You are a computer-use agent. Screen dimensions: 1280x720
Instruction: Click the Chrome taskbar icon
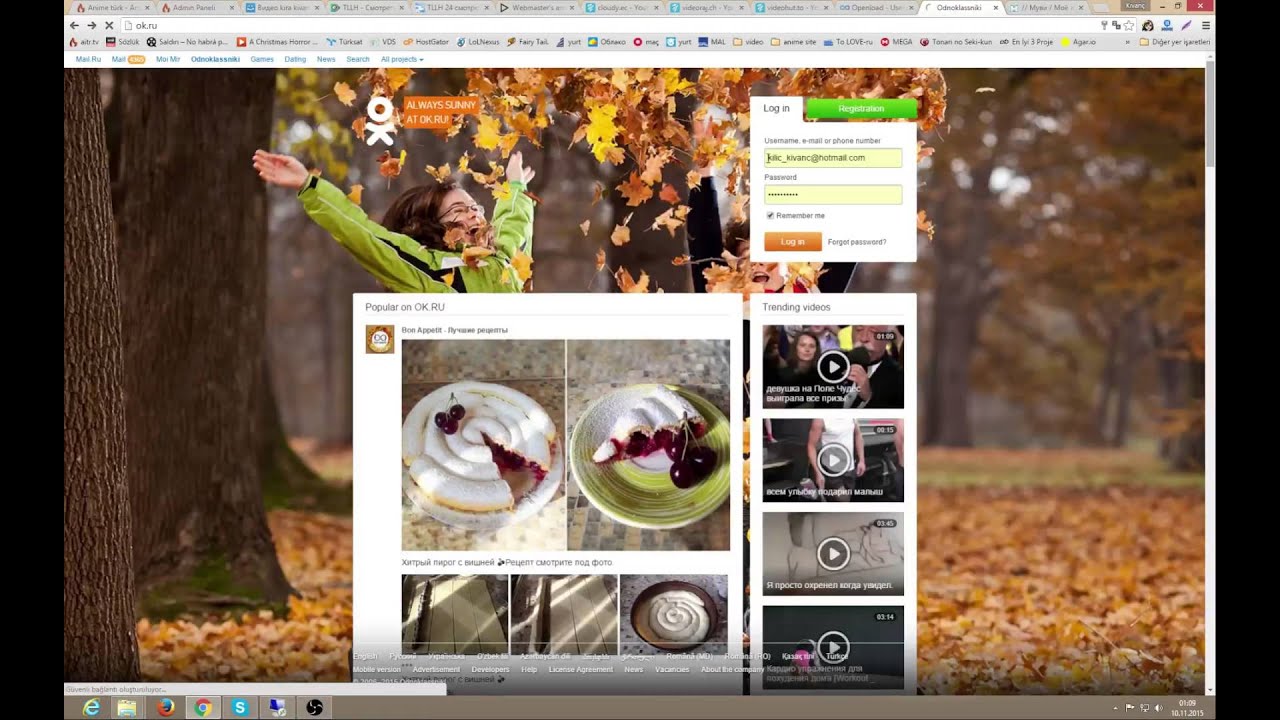[x=202, y=707]
